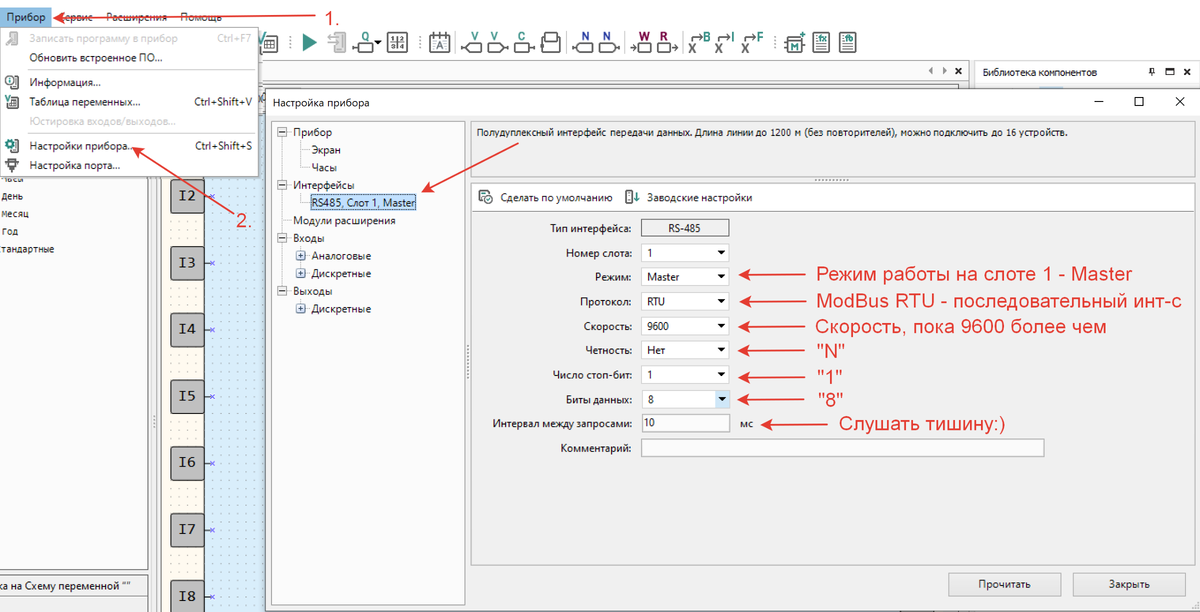
Task: Select the I5 input block
Action: tap(187, 396)
